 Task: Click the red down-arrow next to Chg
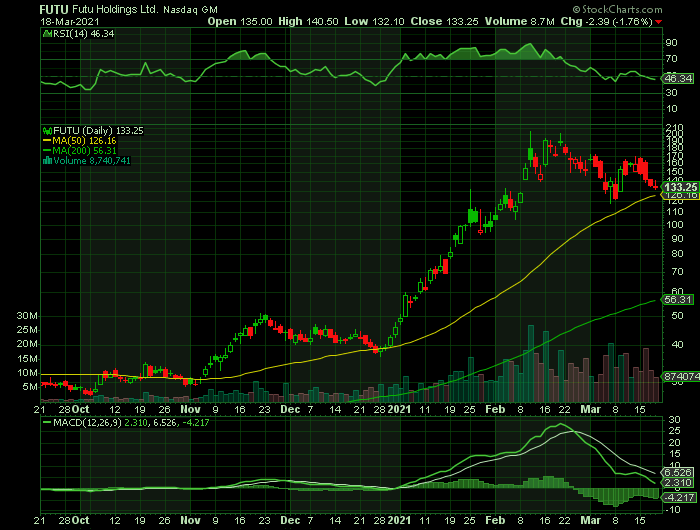click(x=659, y=22)
